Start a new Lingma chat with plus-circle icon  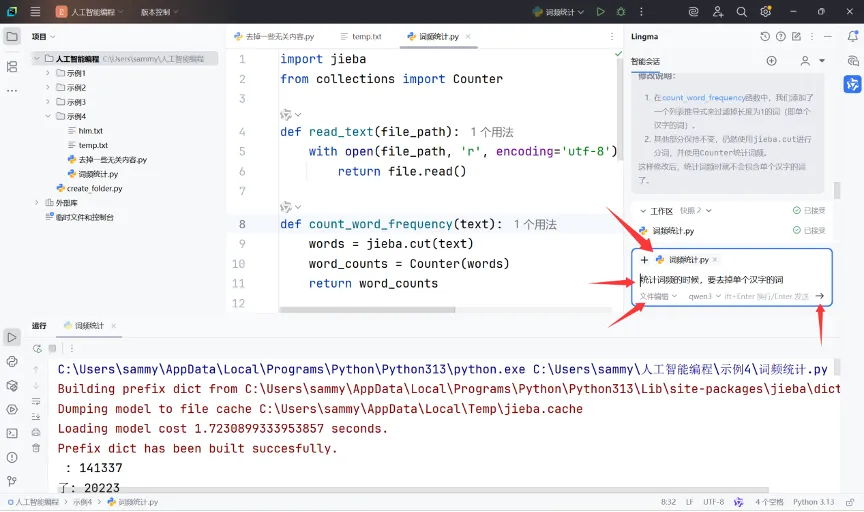coord(771,61)
